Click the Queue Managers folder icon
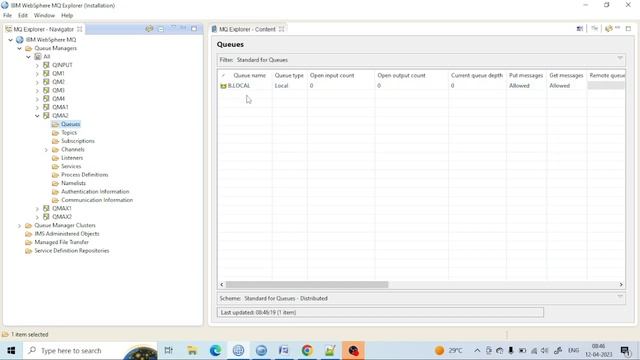Image resolution: width=640 pixels, height=360 pixels. pos(29,48)
